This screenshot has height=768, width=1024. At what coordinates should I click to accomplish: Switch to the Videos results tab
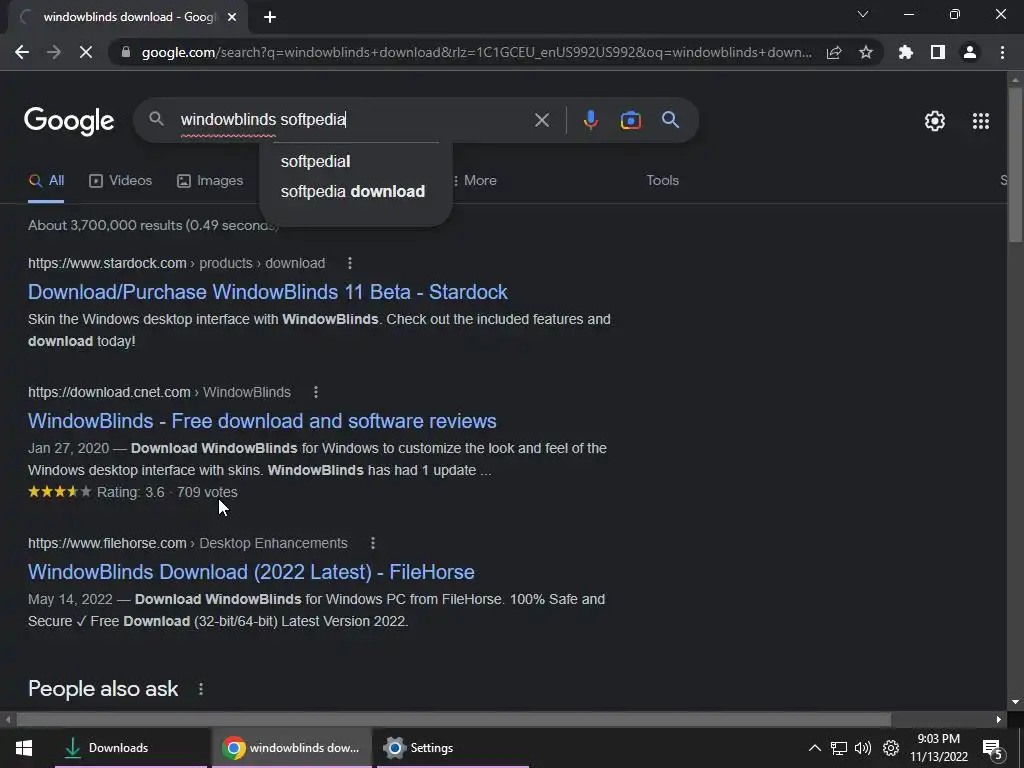120,181
